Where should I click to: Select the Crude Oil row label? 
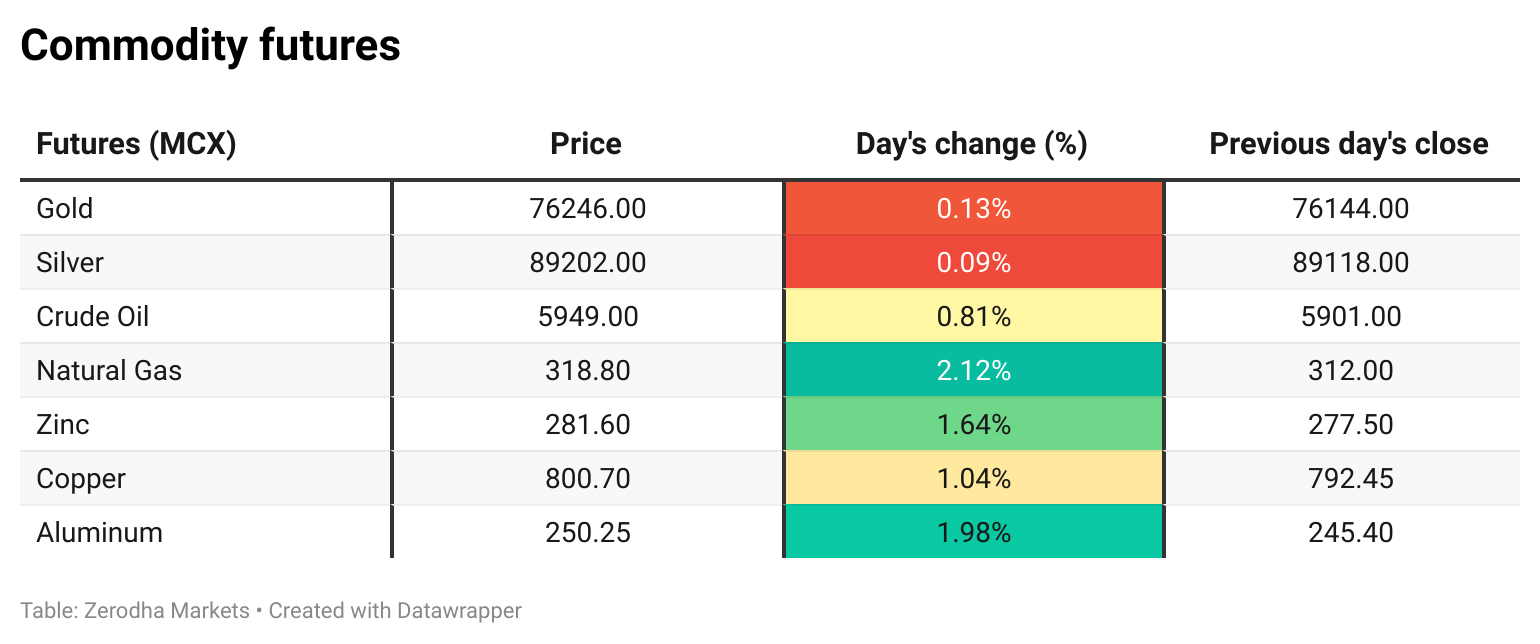[x=93, y=316]
